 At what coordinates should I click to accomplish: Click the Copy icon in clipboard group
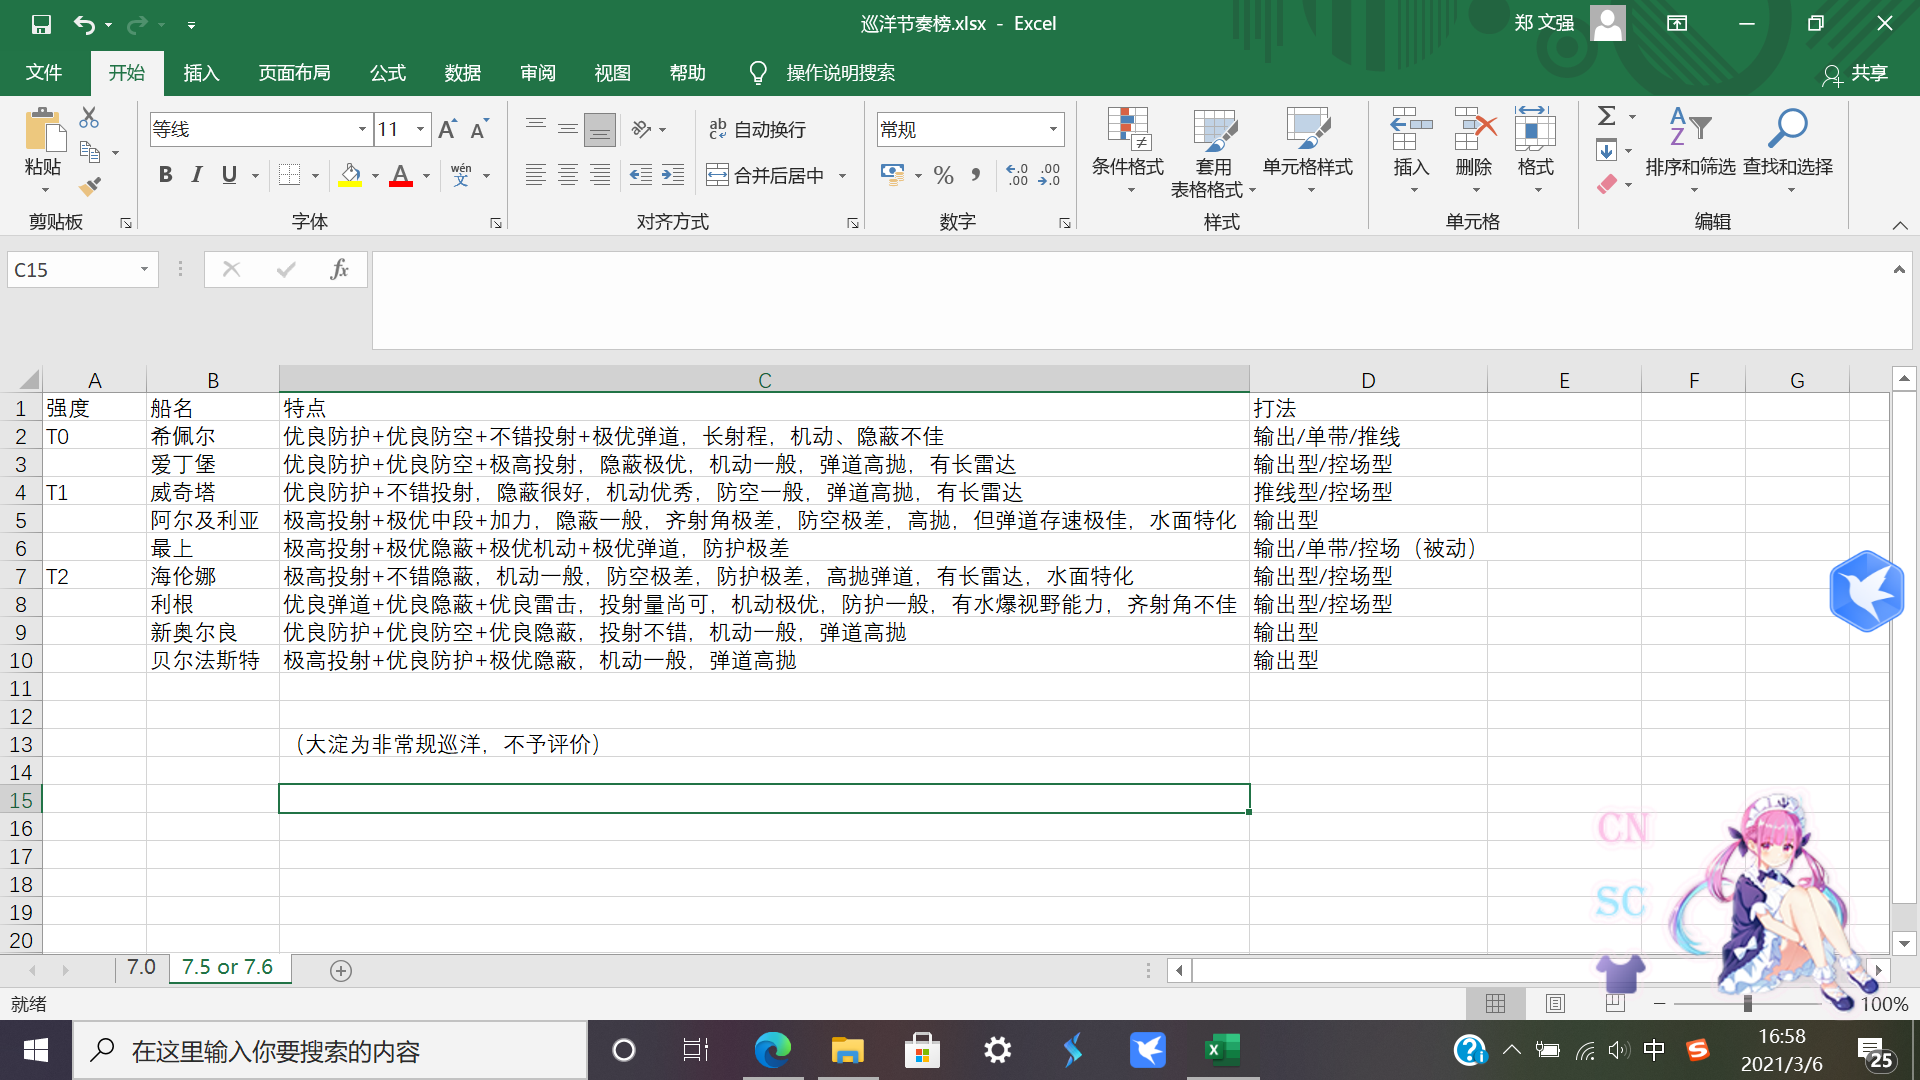(90, 152)
